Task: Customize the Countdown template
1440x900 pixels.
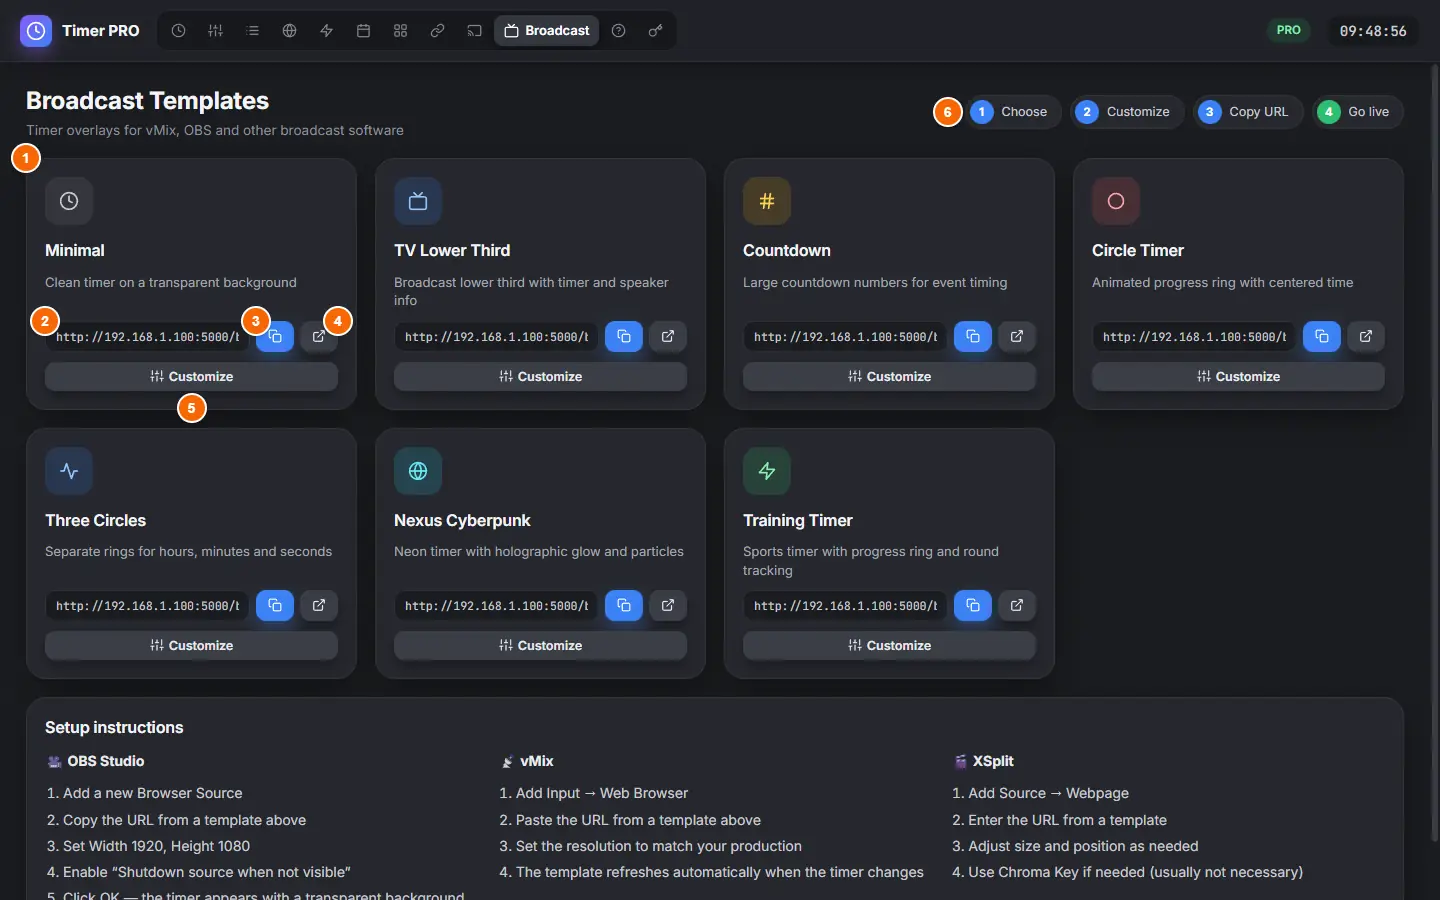Action: tap(889, 377)
